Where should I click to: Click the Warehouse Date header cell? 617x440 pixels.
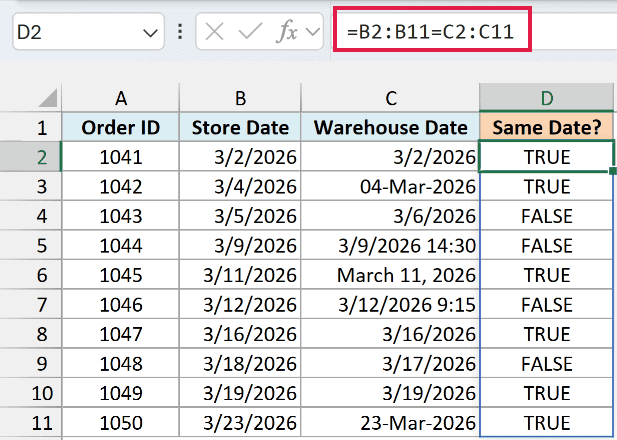[390, 128]
